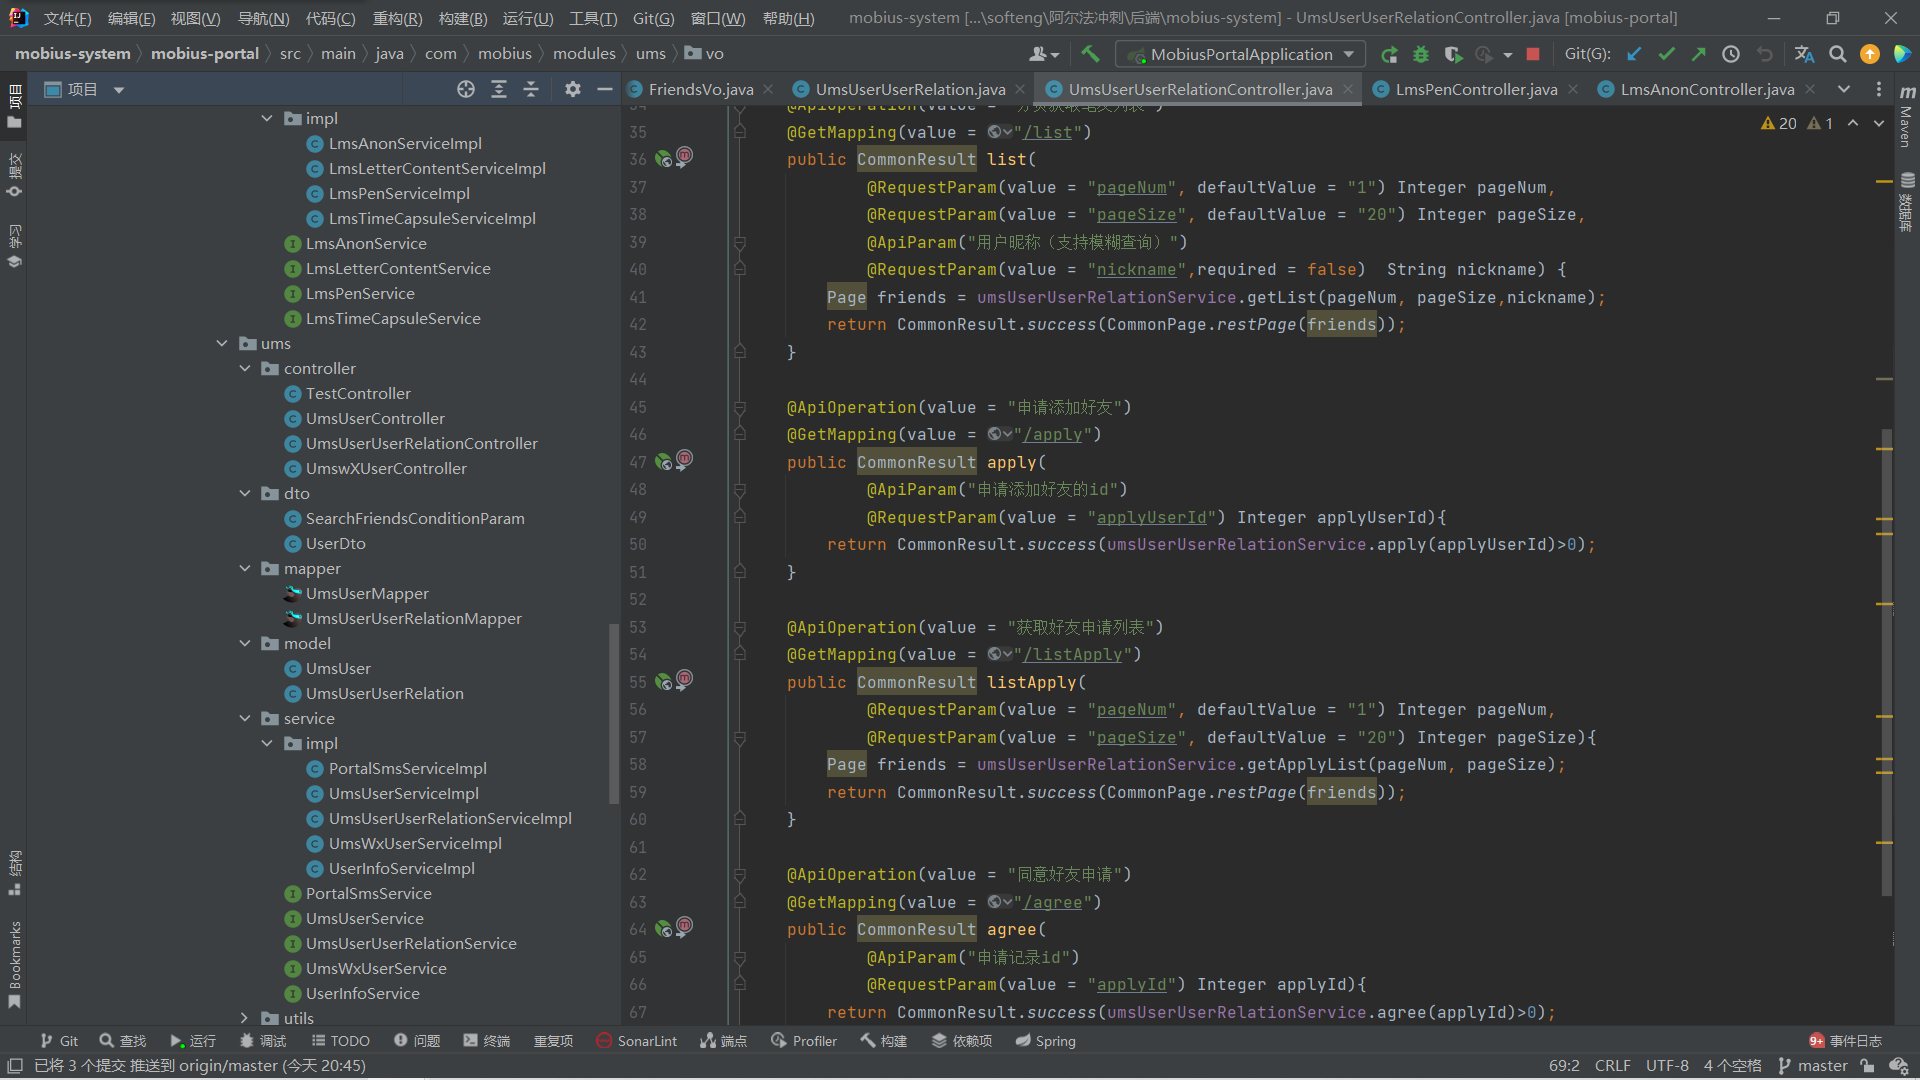Click CRLF line separator in status bar

tap(1612, 1066)
